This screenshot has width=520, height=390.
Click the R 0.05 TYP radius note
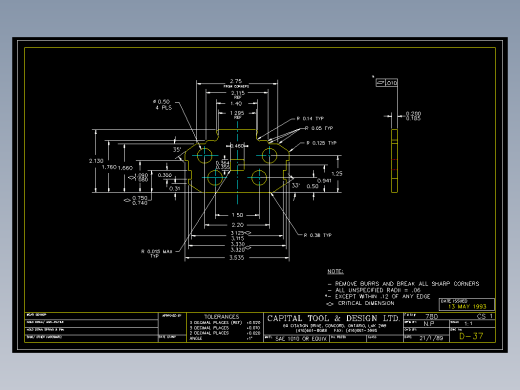(319, 128)
